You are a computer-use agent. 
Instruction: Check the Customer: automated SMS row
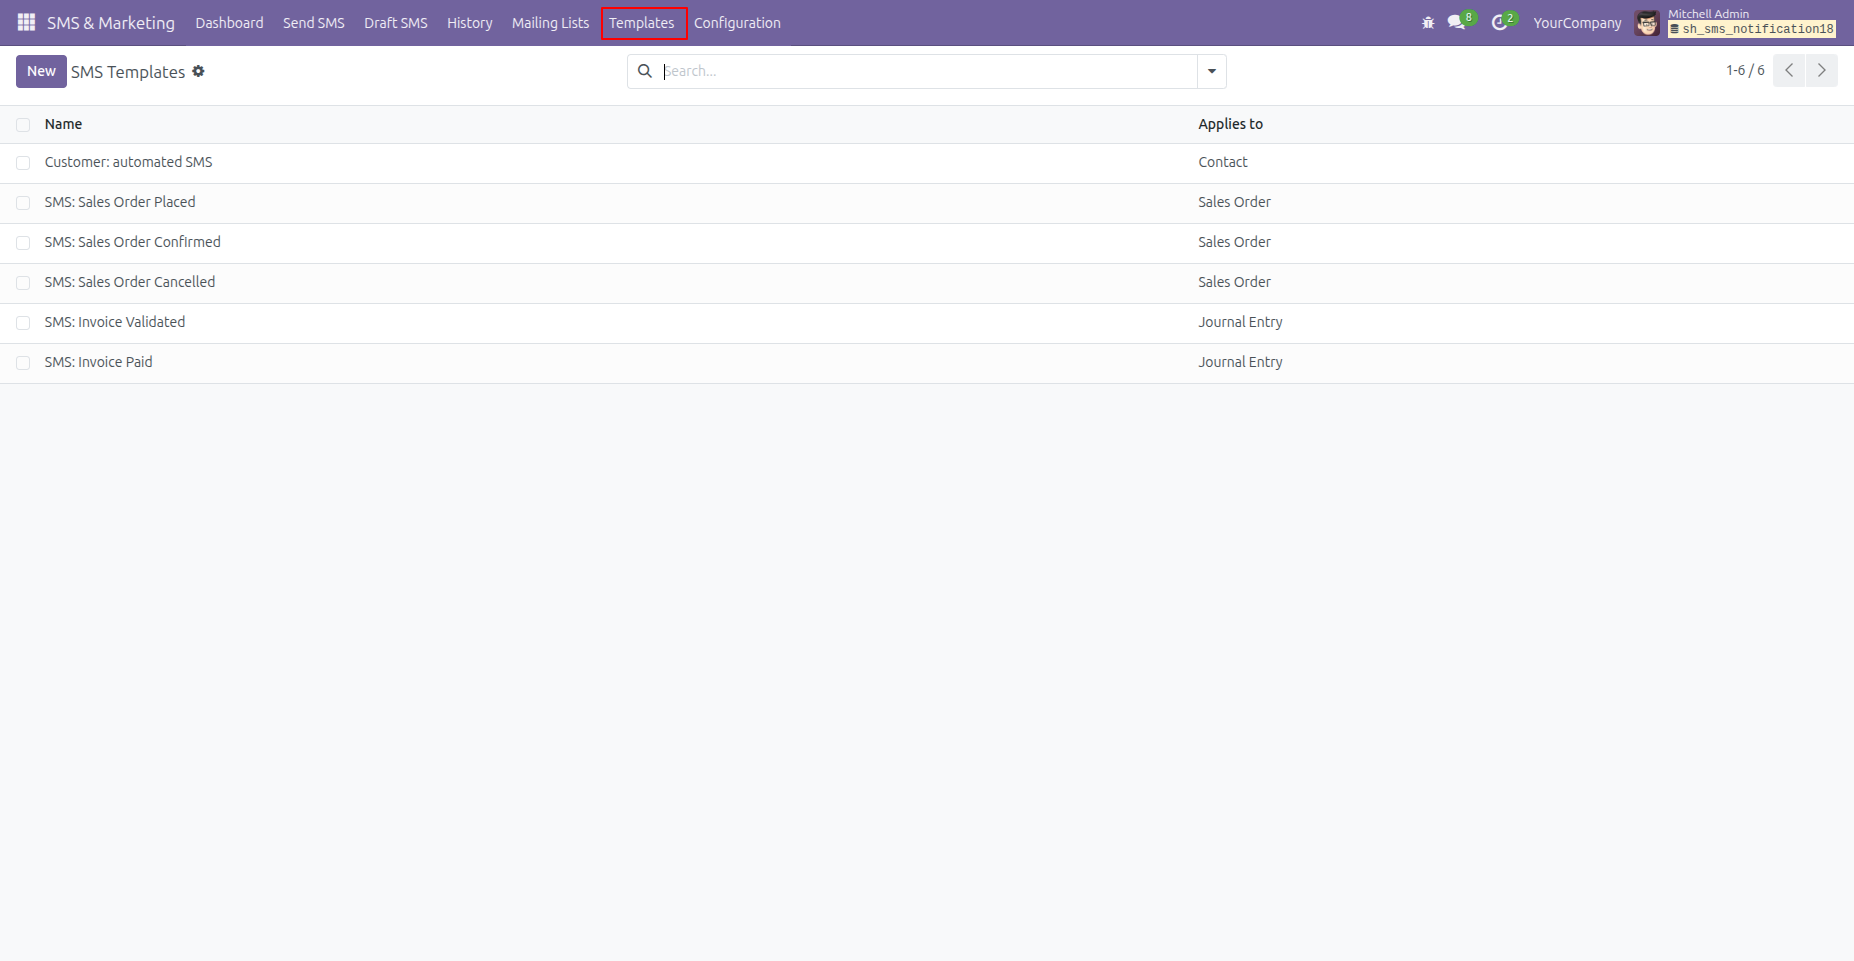coord(23,163)
